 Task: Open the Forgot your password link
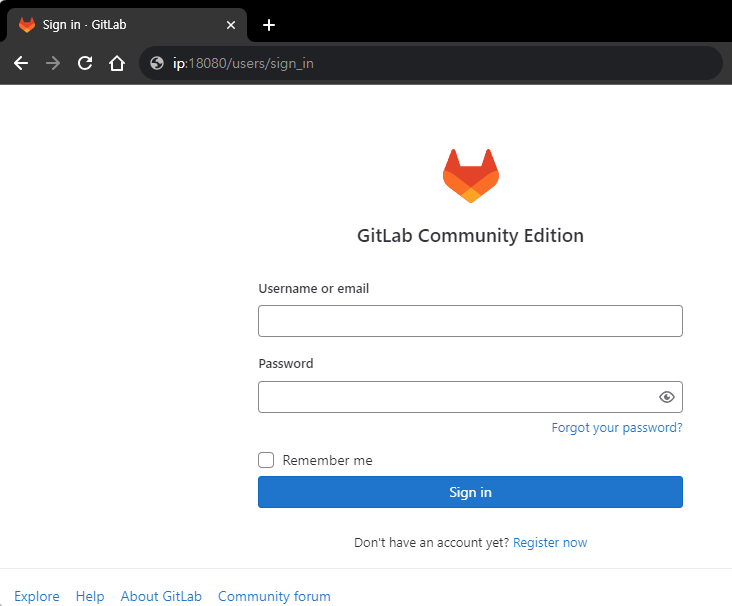pos(617,428)
